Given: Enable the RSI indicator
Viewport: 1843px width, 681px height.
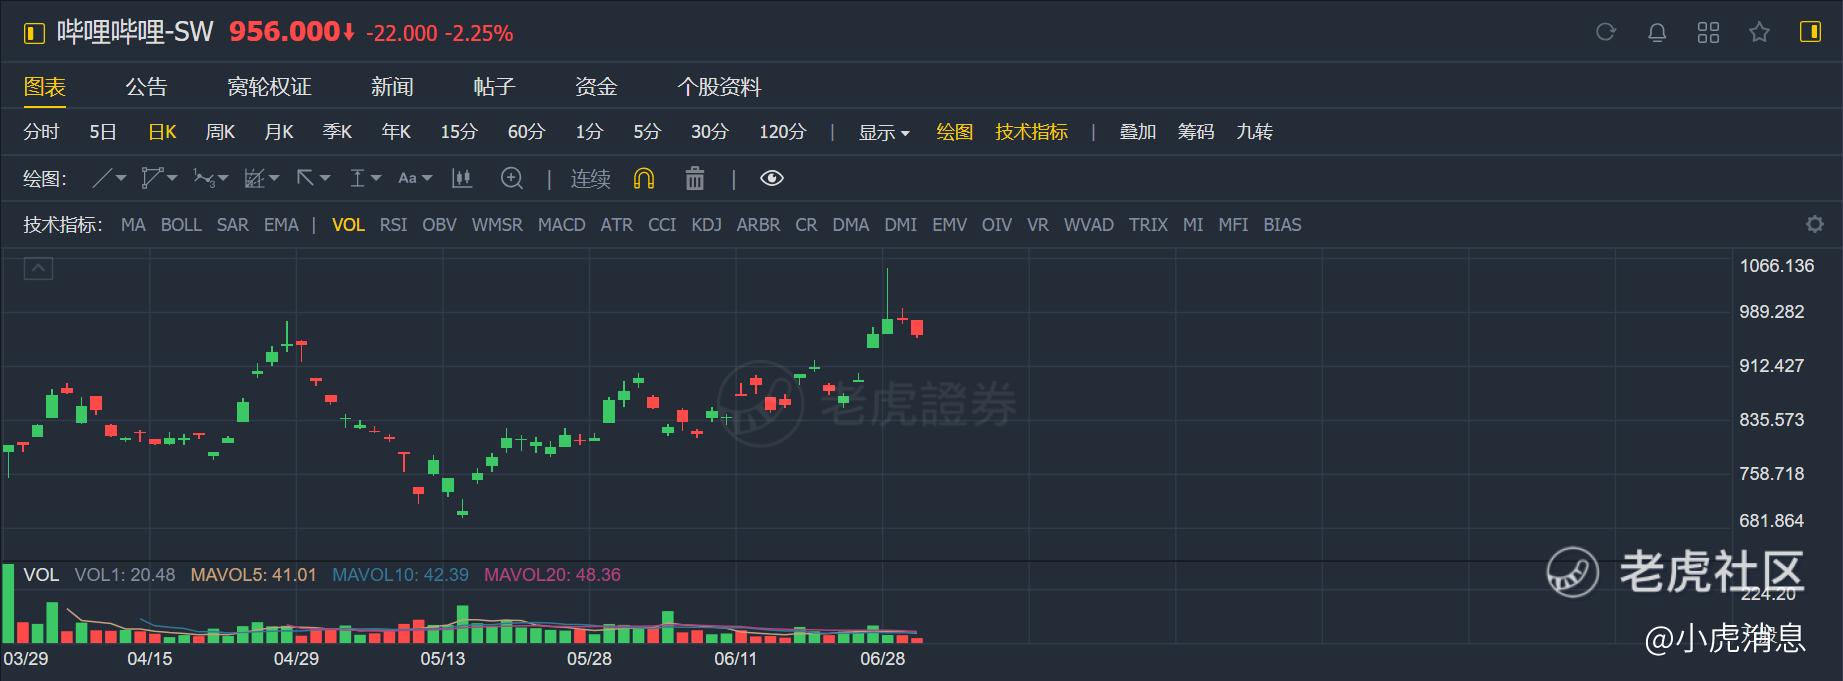Looking at the screenshot, I should 393,225.
